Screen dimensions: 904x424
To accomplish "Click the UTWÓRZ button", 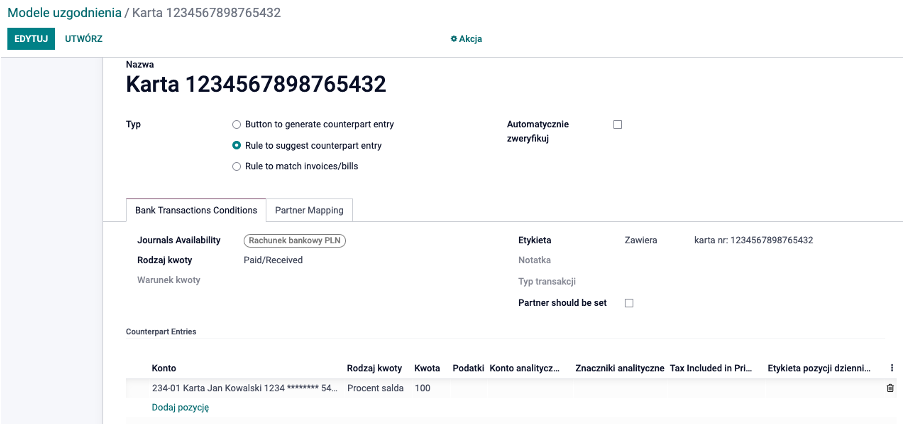I will pos(84,39).
